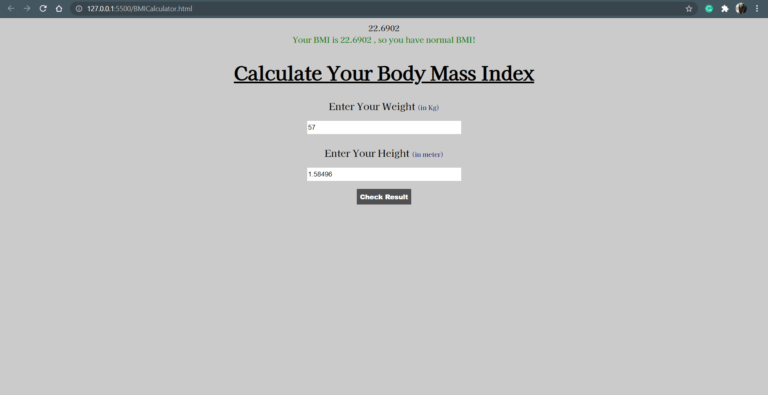This screenshot has height=395, width=768.
Task: Open the Chrome three-dot menu
Action: point(757,8)
